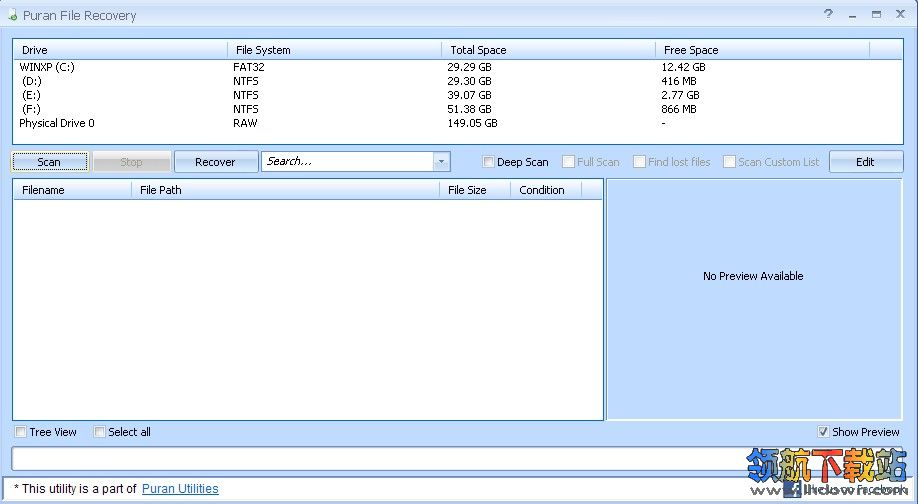Sort by the Total Space column header
918x504 pixels.
pos(549,50)
